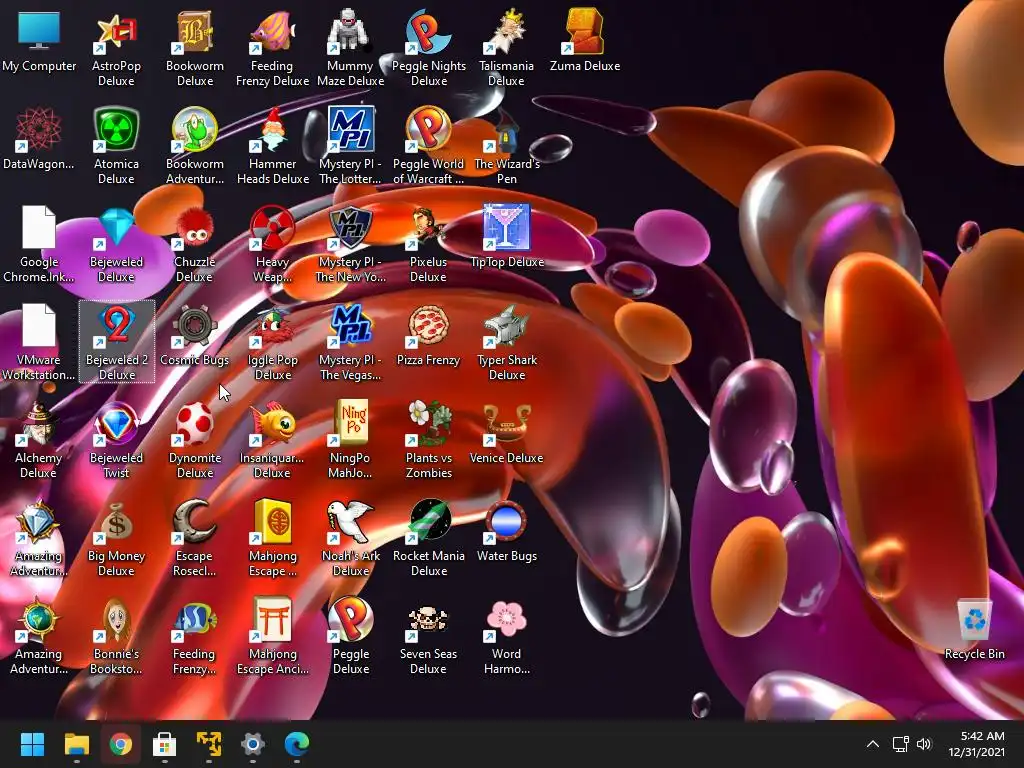
Task: Open Settings gear on the taskbar
Action: click(252, 744)
